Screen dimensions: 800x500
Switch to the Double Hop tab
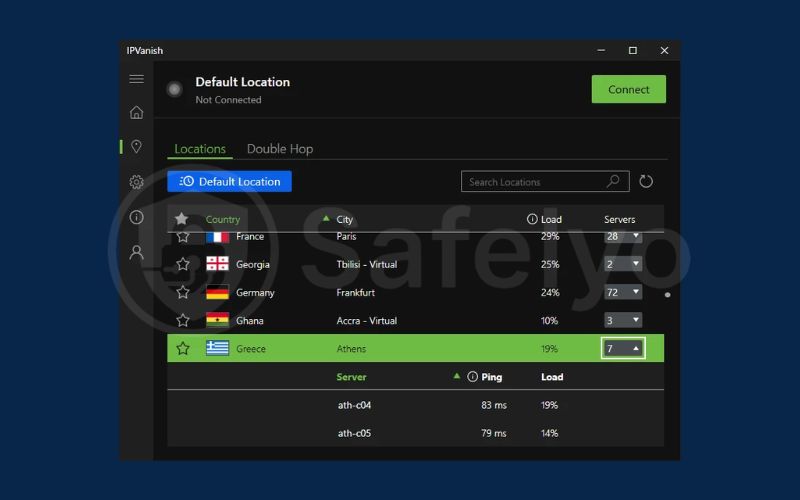pos(280,149)
